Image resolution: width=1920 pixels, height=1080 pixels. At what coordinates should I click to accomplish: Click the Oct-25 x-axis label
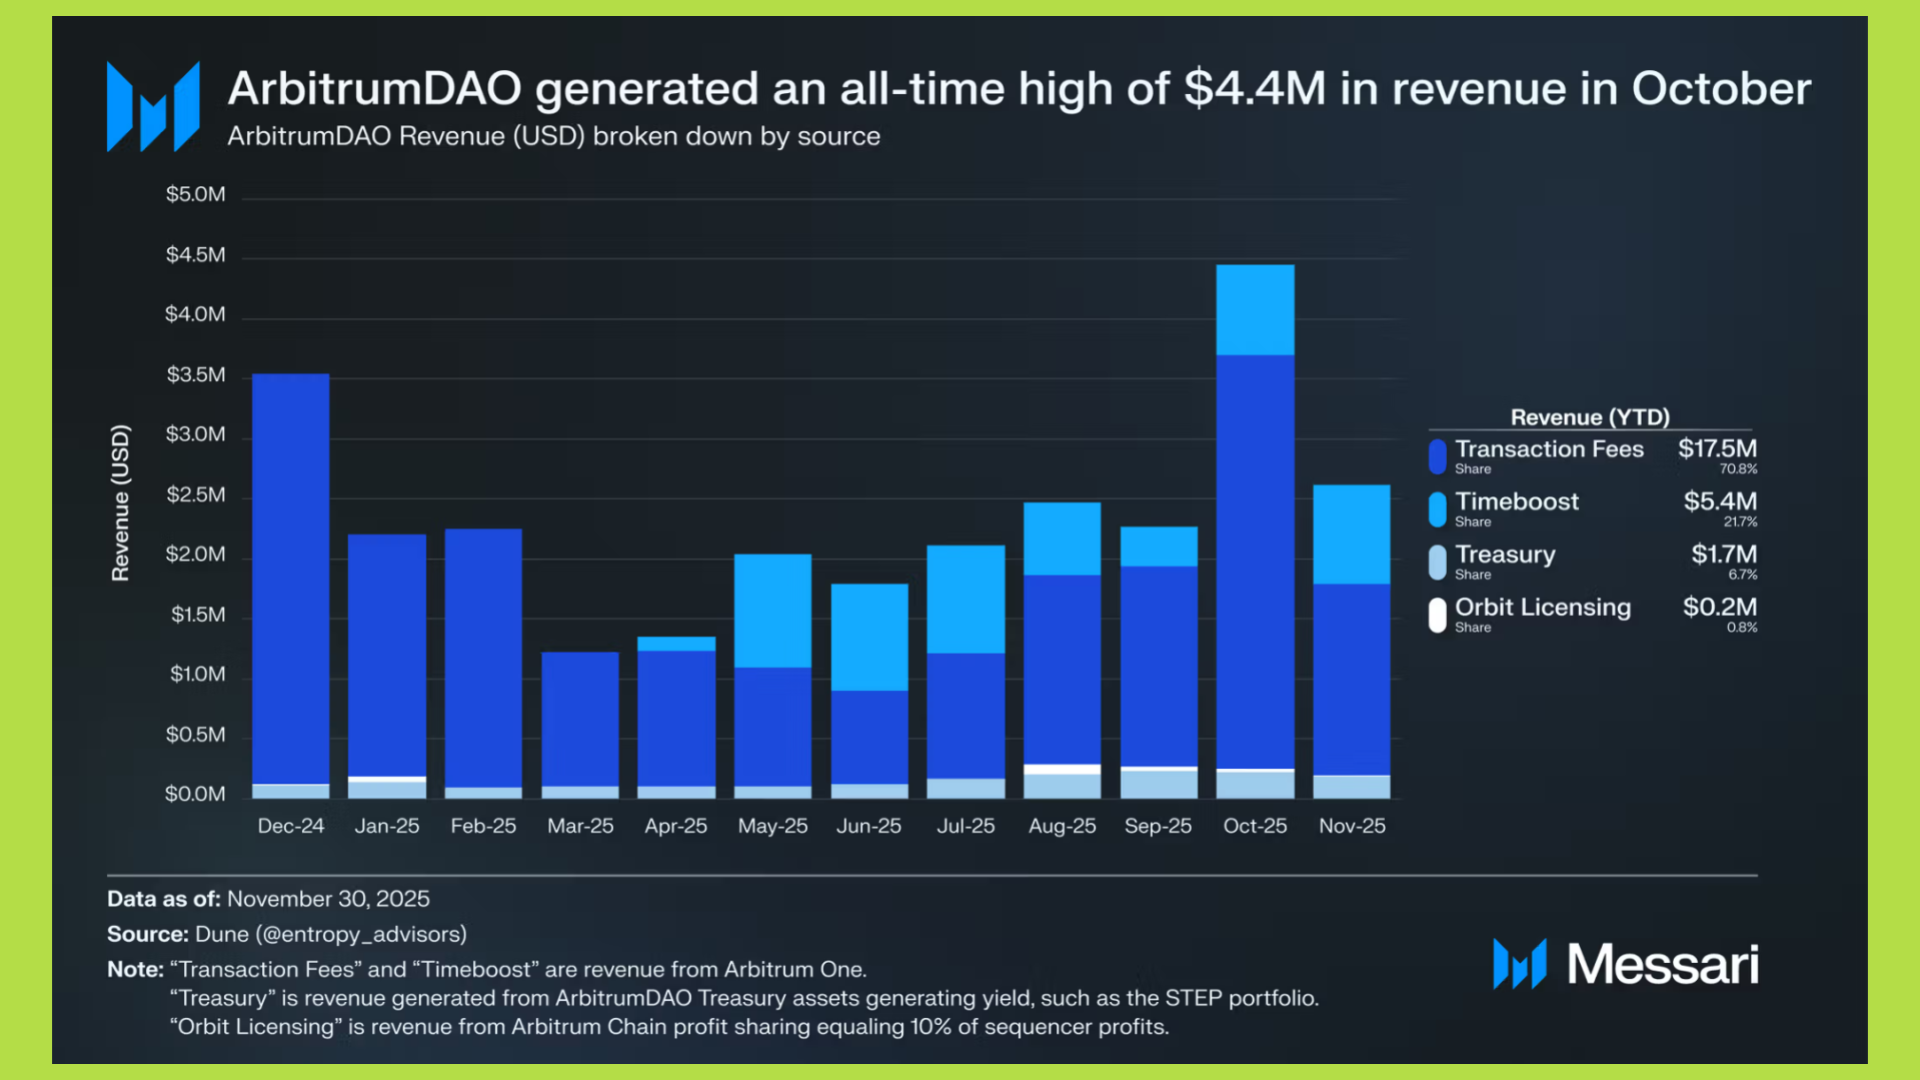1255,826
